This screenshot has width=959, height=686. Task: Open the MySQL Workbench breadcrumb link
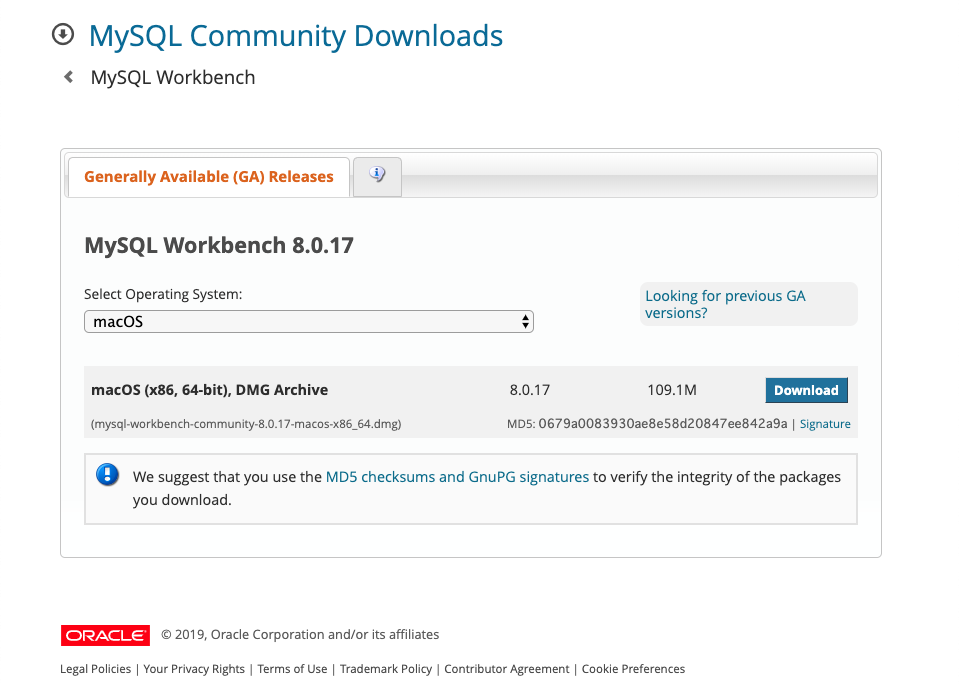point(172,78)
